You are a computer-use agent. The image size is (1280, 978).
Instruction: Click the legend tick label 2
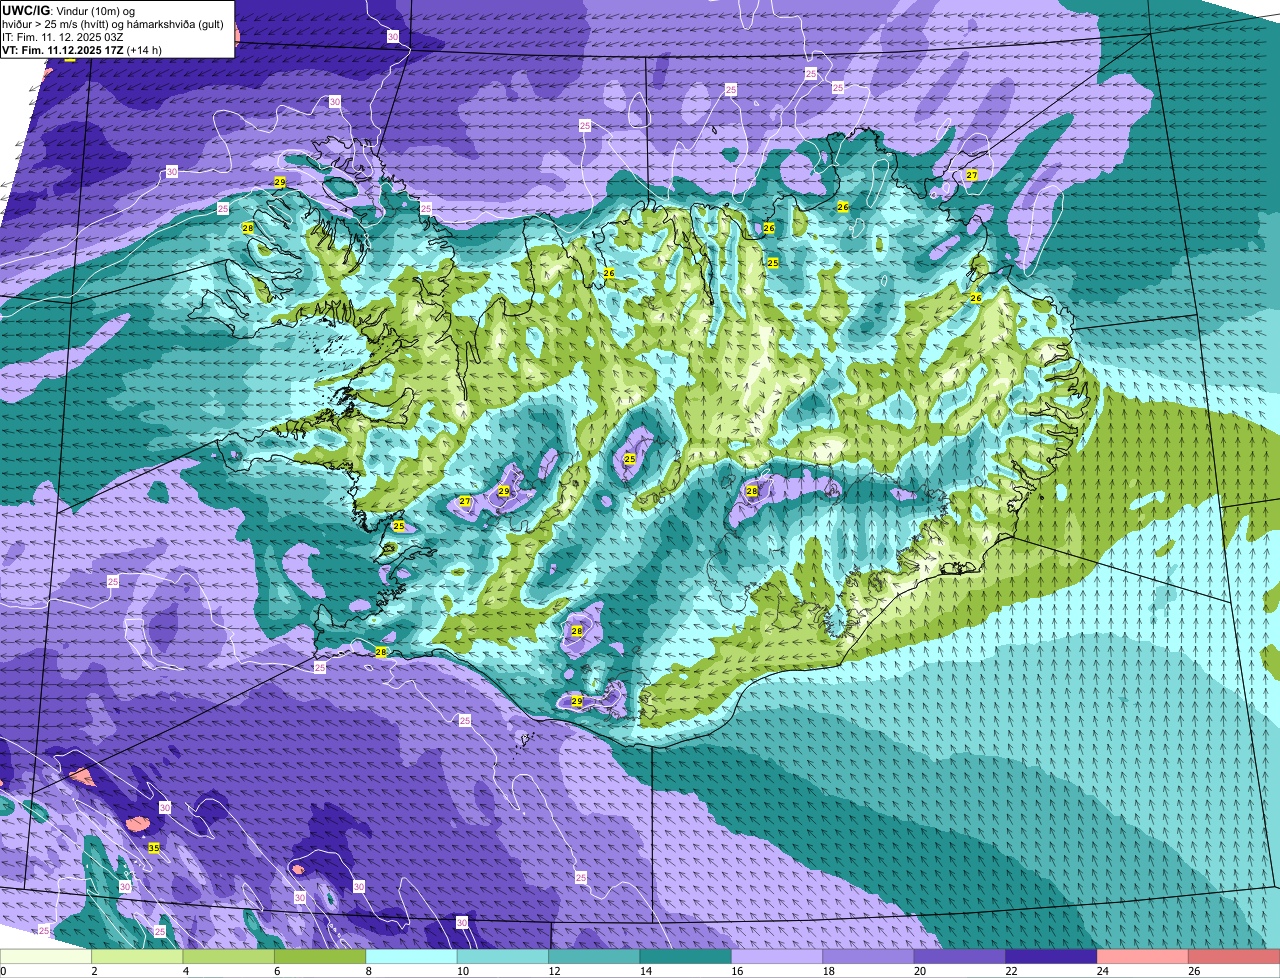pyautogui.click(x=93, y=971)
